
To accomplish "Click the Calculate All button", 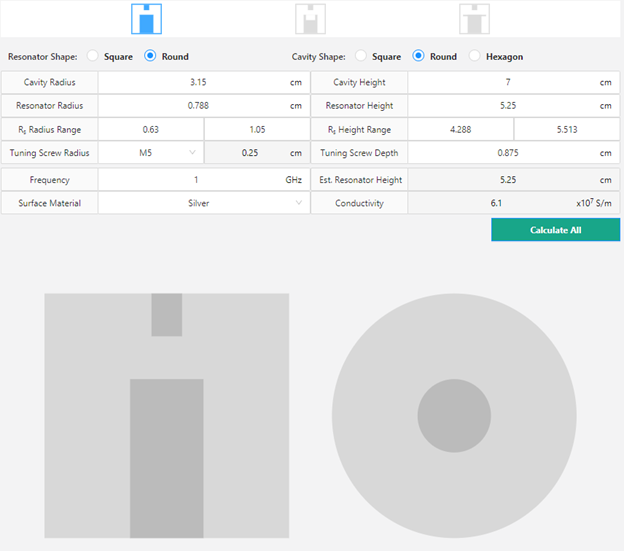I will pyautogui.click(x=556, y=230).
